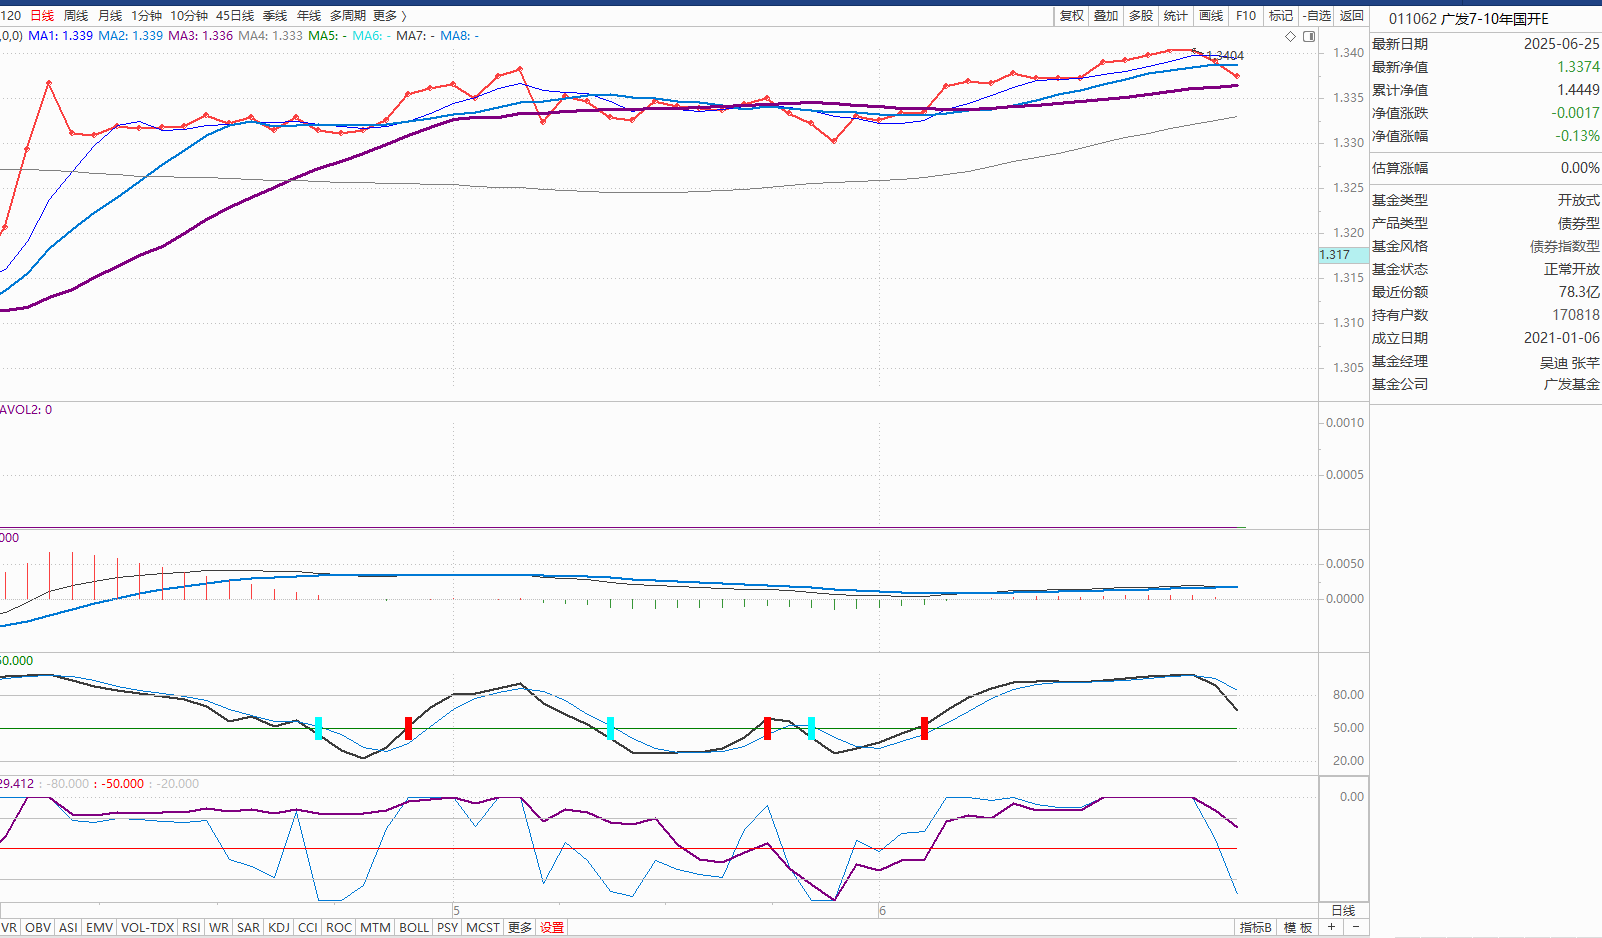Select the VR indicator tab
The image size is (1602, 938).
pyautogui.click(x=9, y=928)
